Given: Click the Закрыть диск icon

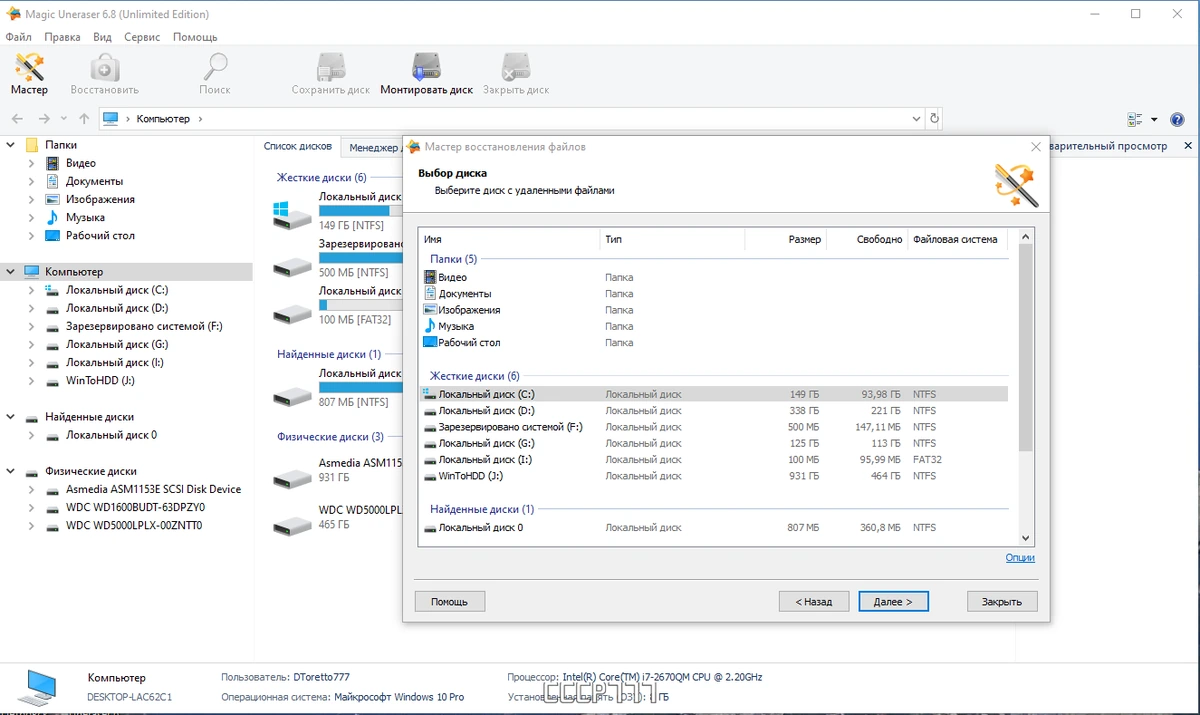Looking at the screenshot, I should pyautogui.click(x=516, y=67).
